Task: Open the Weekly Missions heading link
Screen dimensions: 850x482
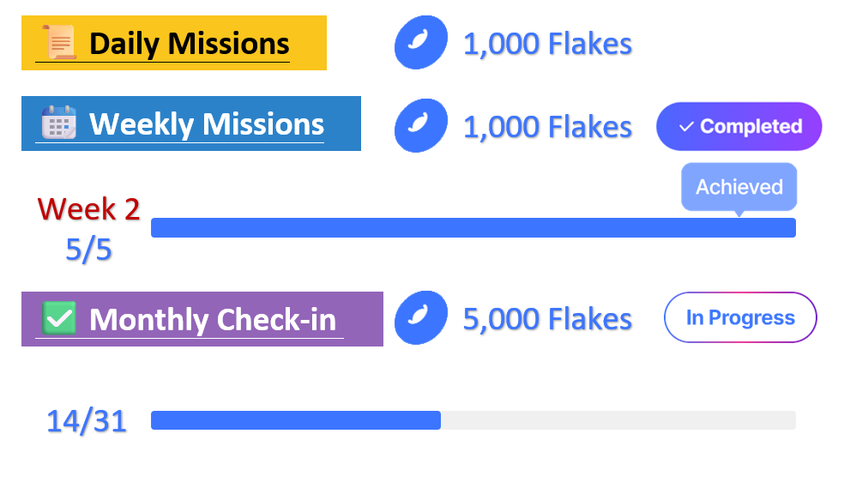Action: point(206,124)
